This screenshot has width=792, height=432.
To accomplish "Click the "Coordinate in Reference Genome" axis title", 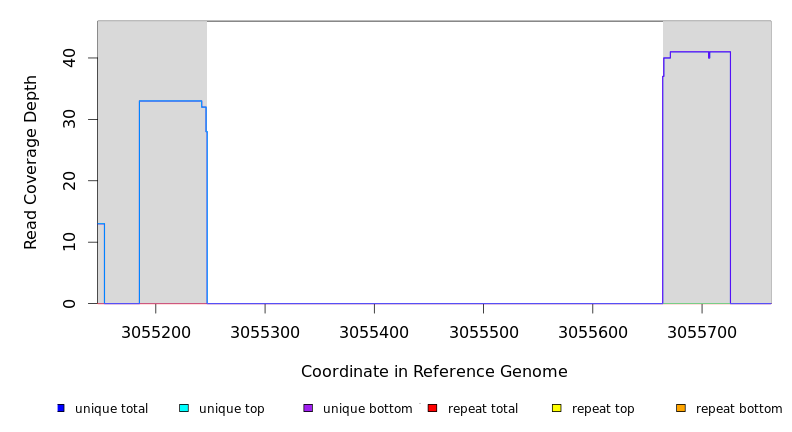I will tap(434, 372).
